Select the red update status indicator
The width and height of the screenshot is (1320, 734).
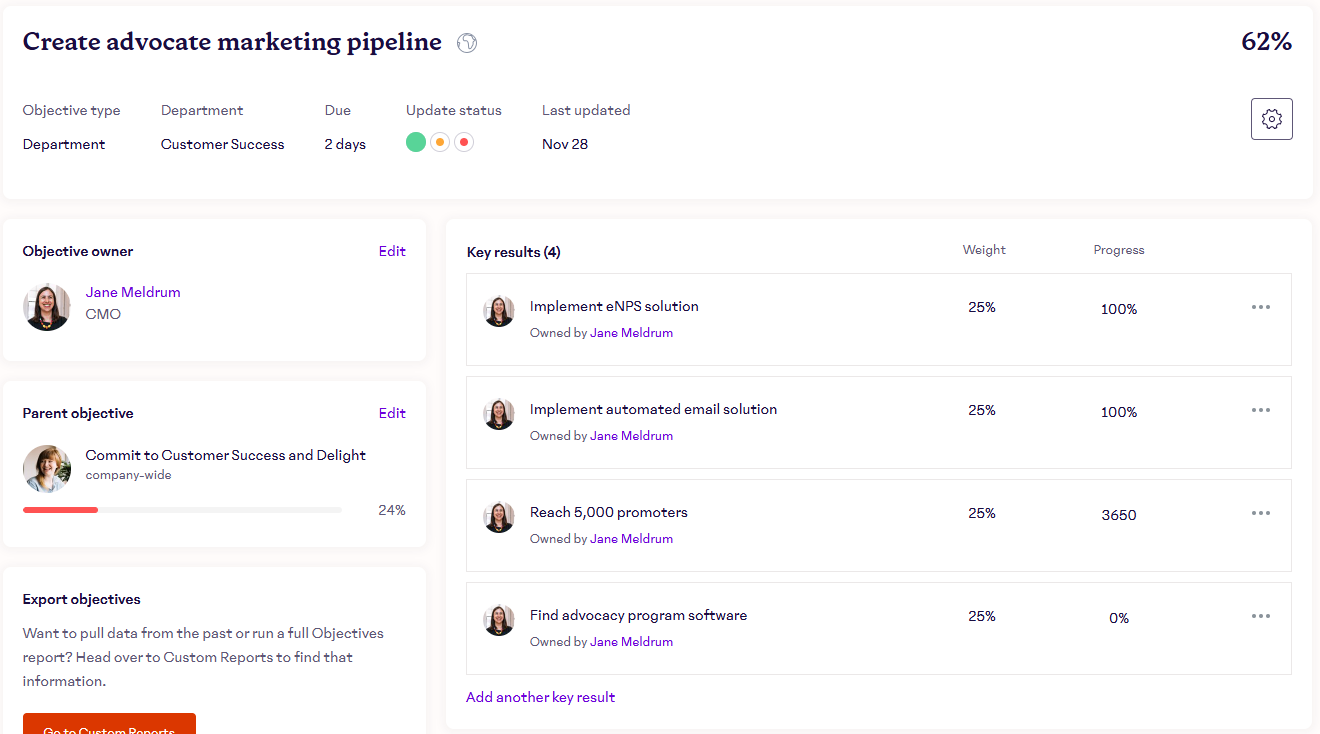pyautogui.click(x=463, y=142)
